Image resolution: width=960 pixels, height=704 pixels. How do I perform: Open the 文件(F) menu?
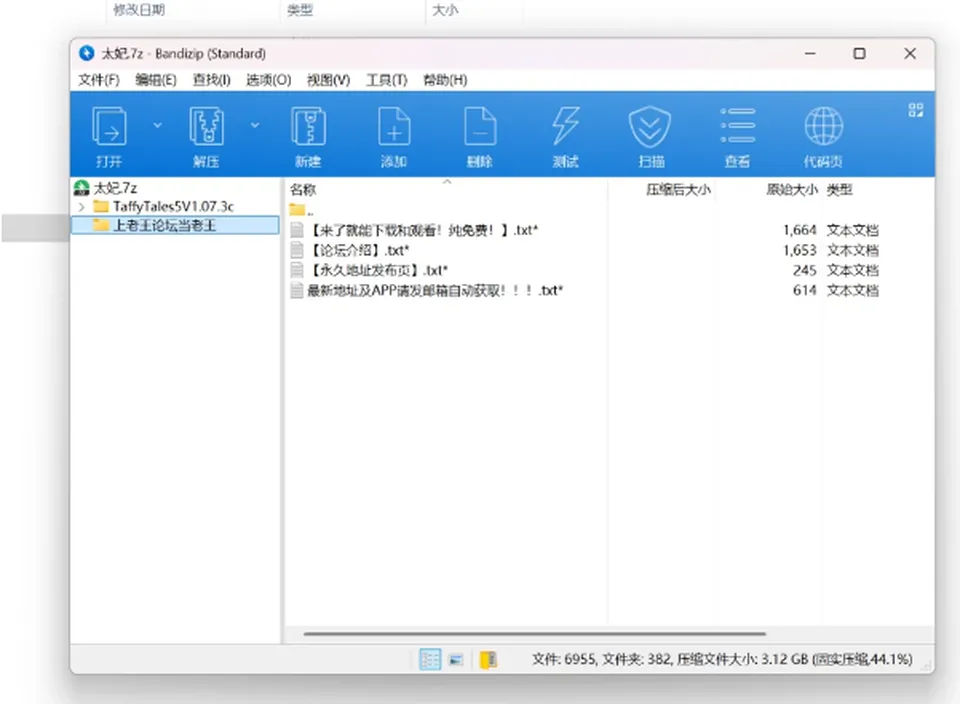tap(99, 80)
